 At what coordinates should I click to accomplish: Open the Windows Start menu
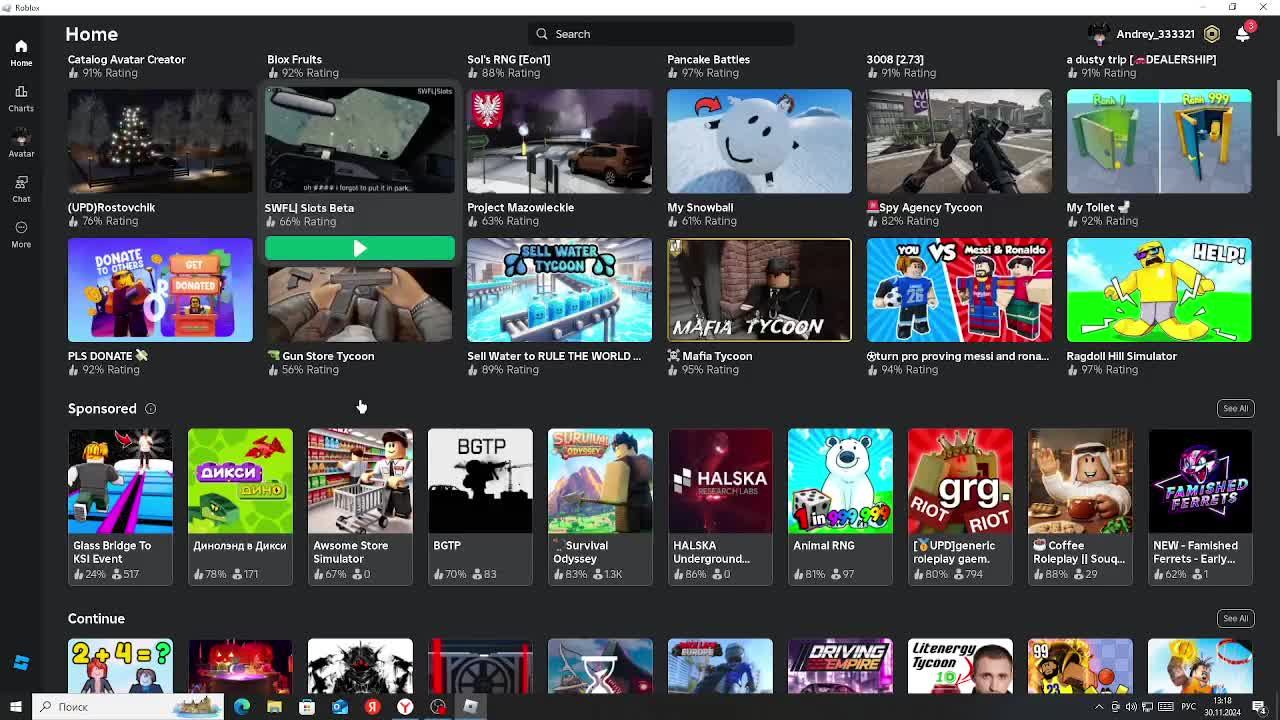tap(15, 707)
